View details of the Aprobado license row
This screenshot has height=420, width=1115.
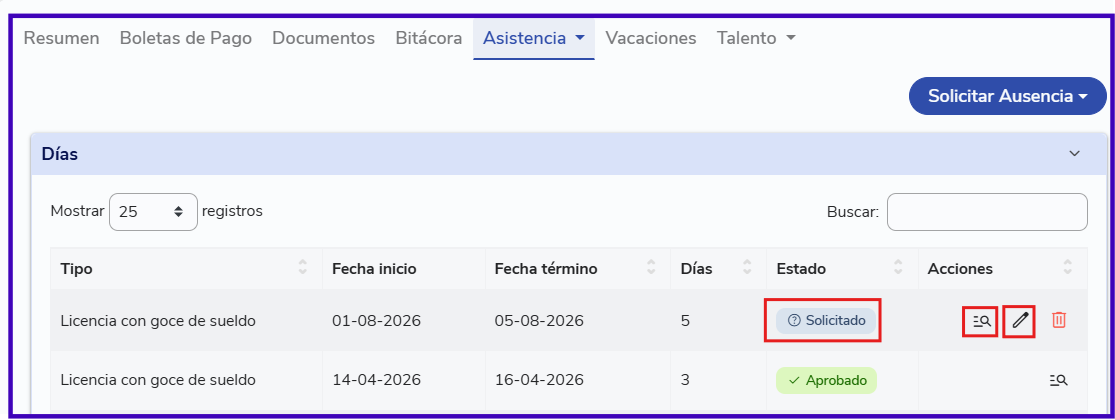click(x=1059, y=380)
